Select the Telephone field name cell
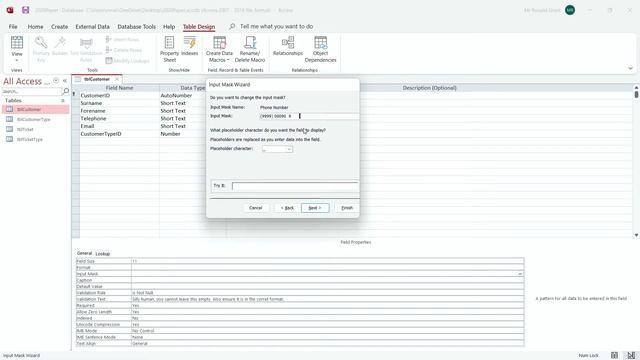640x360 pixels. coord(119,118)
